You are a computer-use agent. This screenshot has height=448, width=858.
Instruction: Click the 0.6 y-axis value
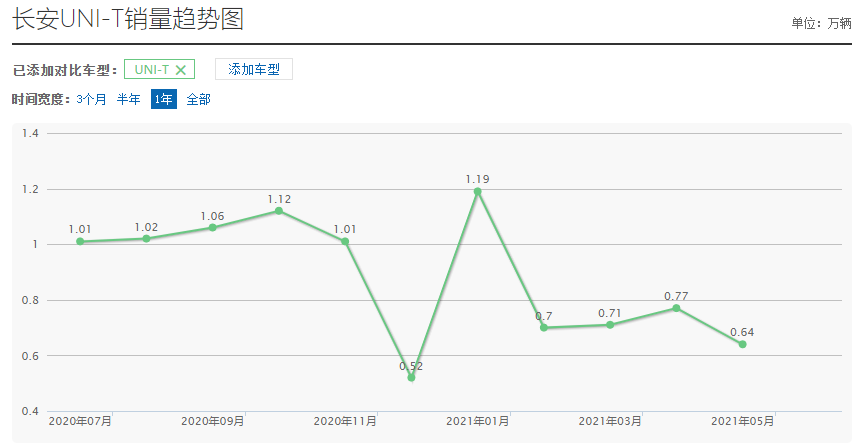[x=30, y=356]
